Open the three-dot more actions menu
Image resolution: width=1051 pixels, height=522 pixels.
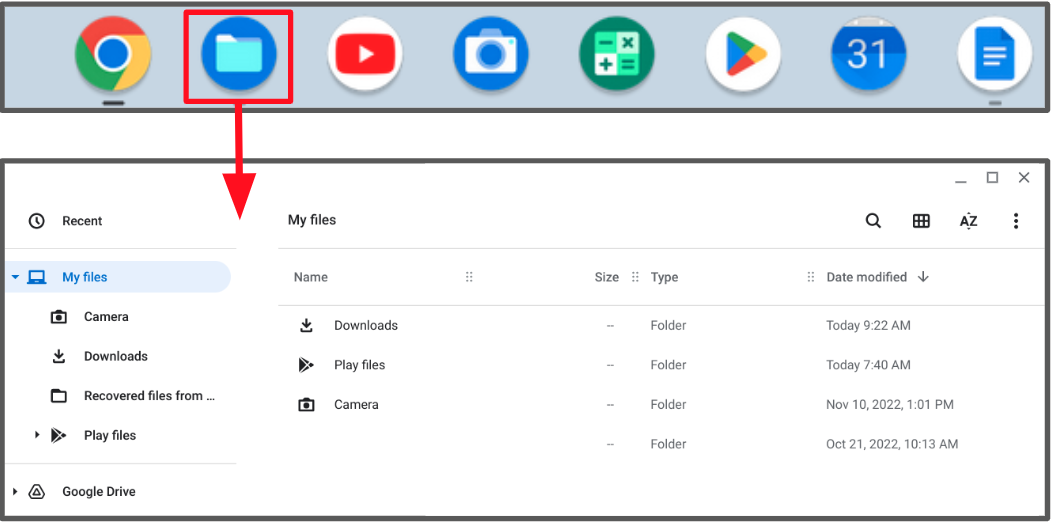(1016, 221)
